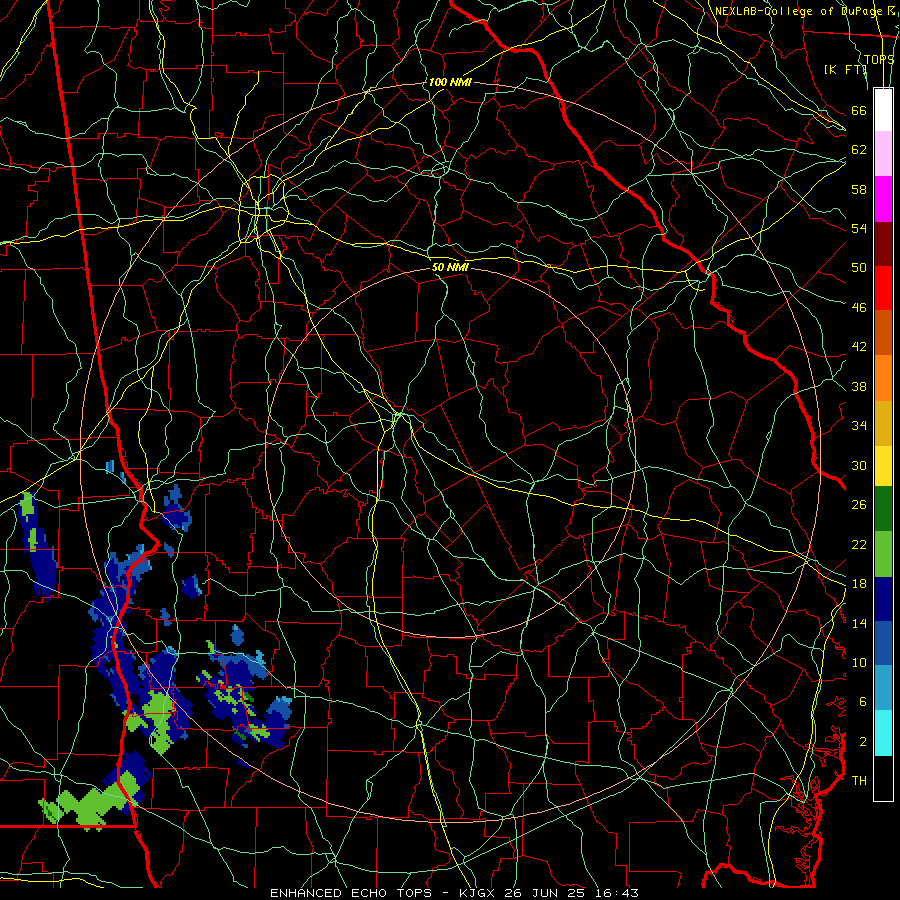Click the navy swatch between 14 and 18
This screenshot has width=900, height=900.
click(x=883, y=599)
